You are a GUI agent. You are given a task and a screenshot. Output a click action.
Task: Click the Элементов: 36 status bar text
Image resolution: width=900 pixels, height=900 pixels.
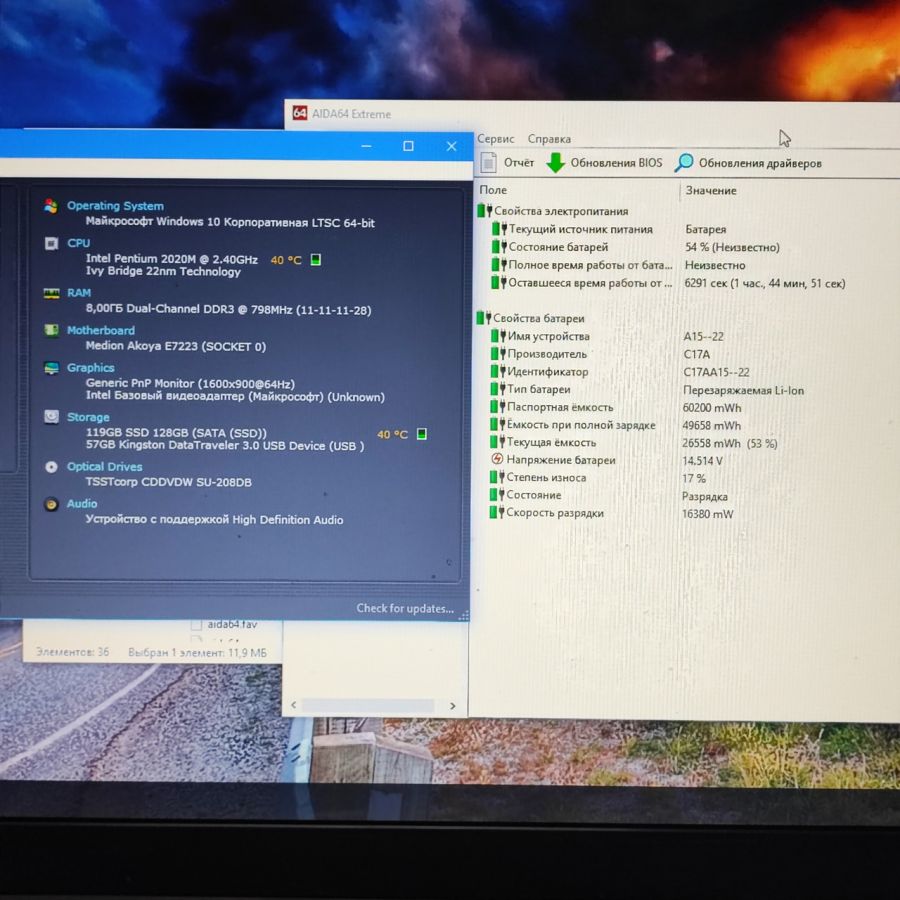(x=72, y=651)
